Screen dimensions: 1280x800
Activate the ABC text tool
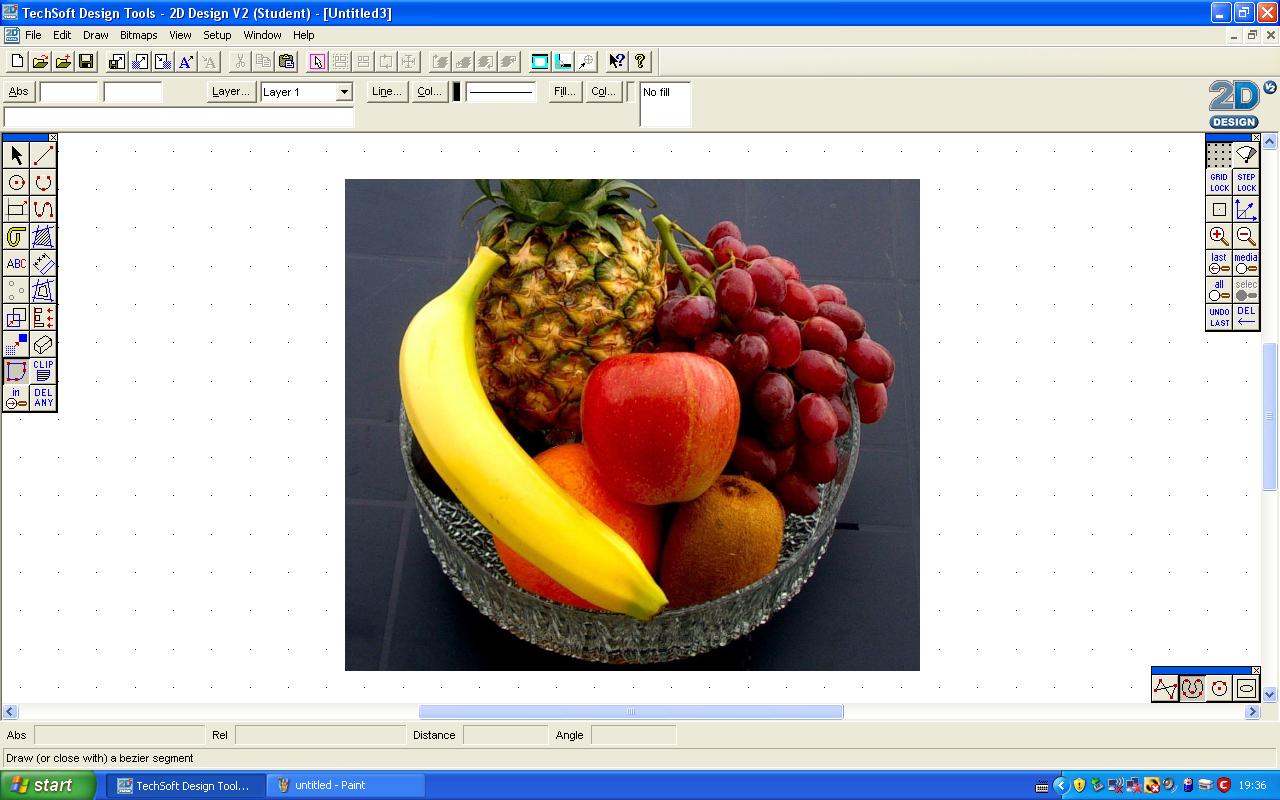click(16, 263)
